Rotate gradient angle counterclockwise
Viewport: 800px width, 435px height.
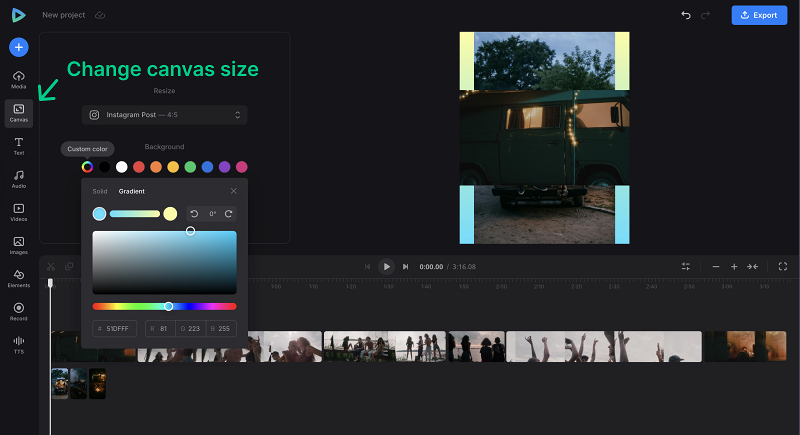pos(194,214)
